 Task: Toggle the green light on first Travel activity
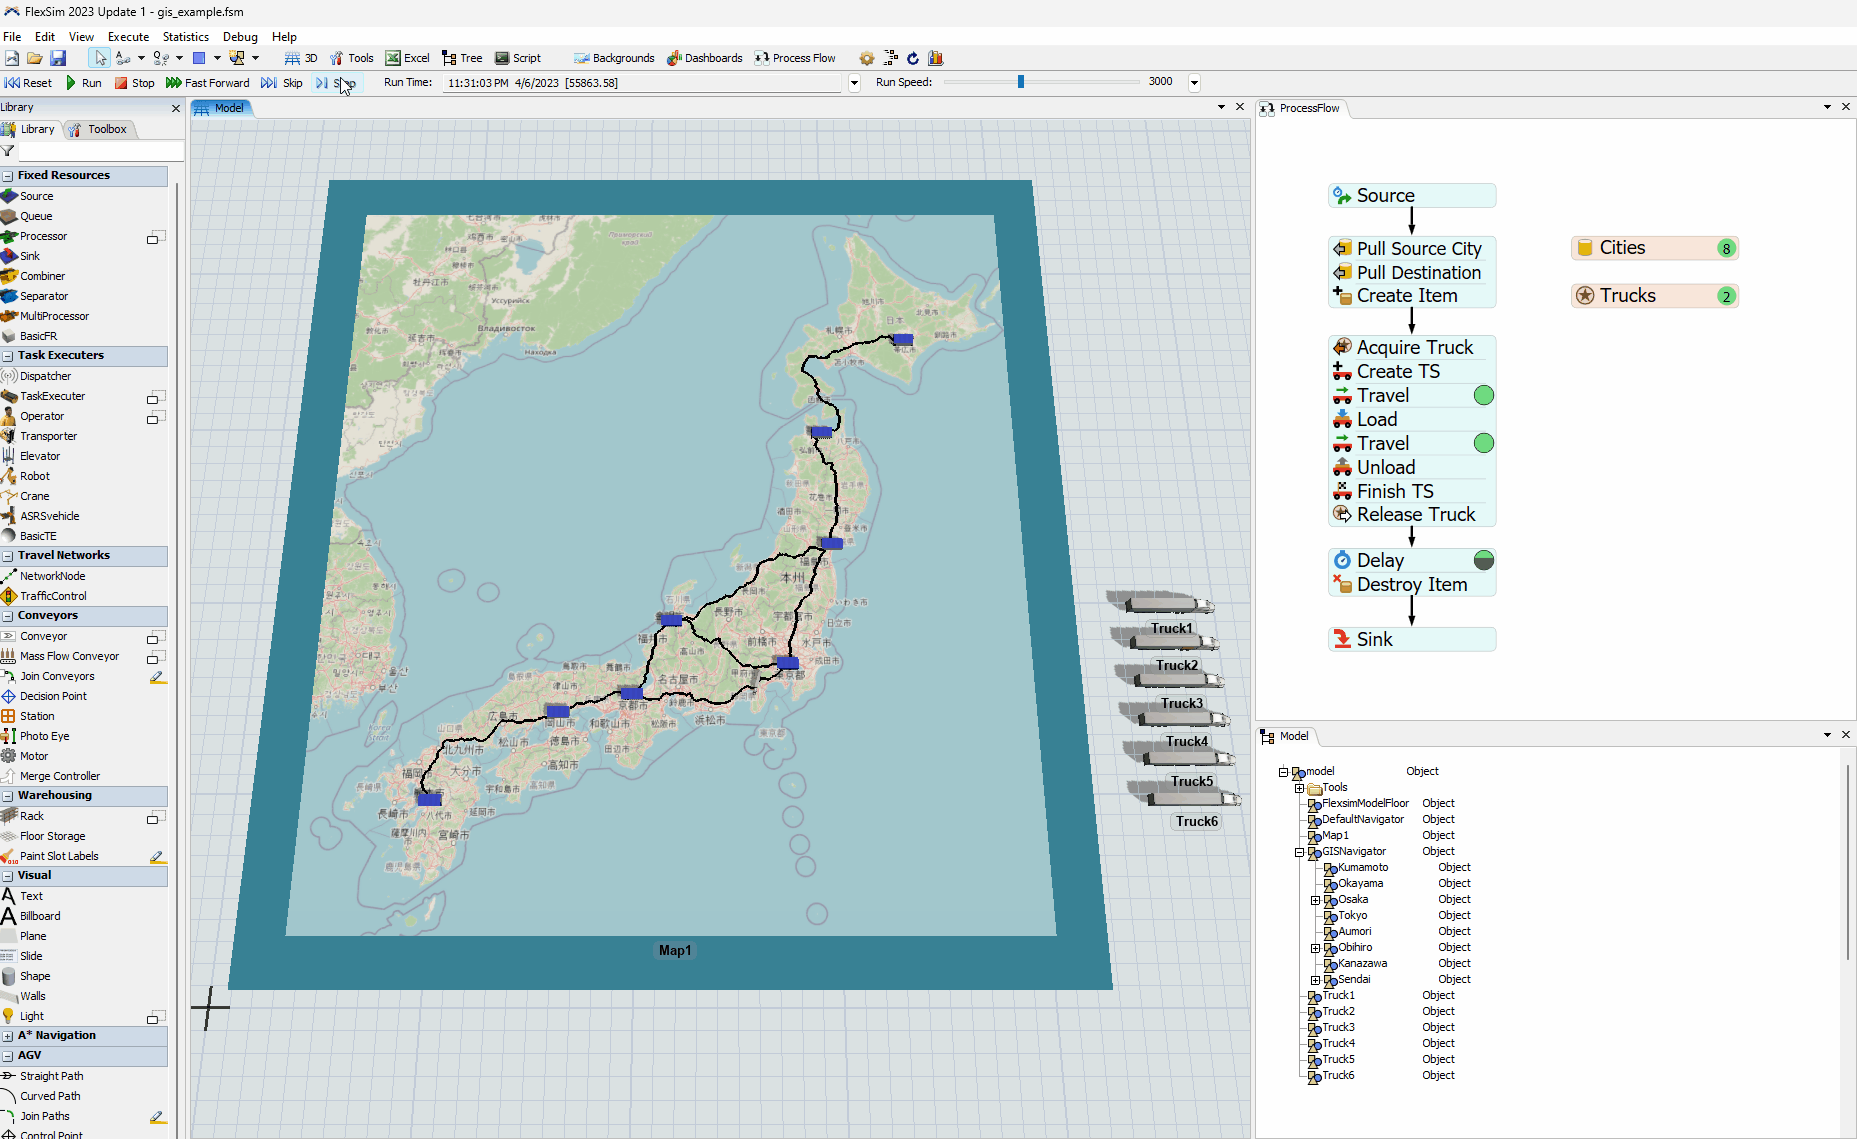[1484, 395]
